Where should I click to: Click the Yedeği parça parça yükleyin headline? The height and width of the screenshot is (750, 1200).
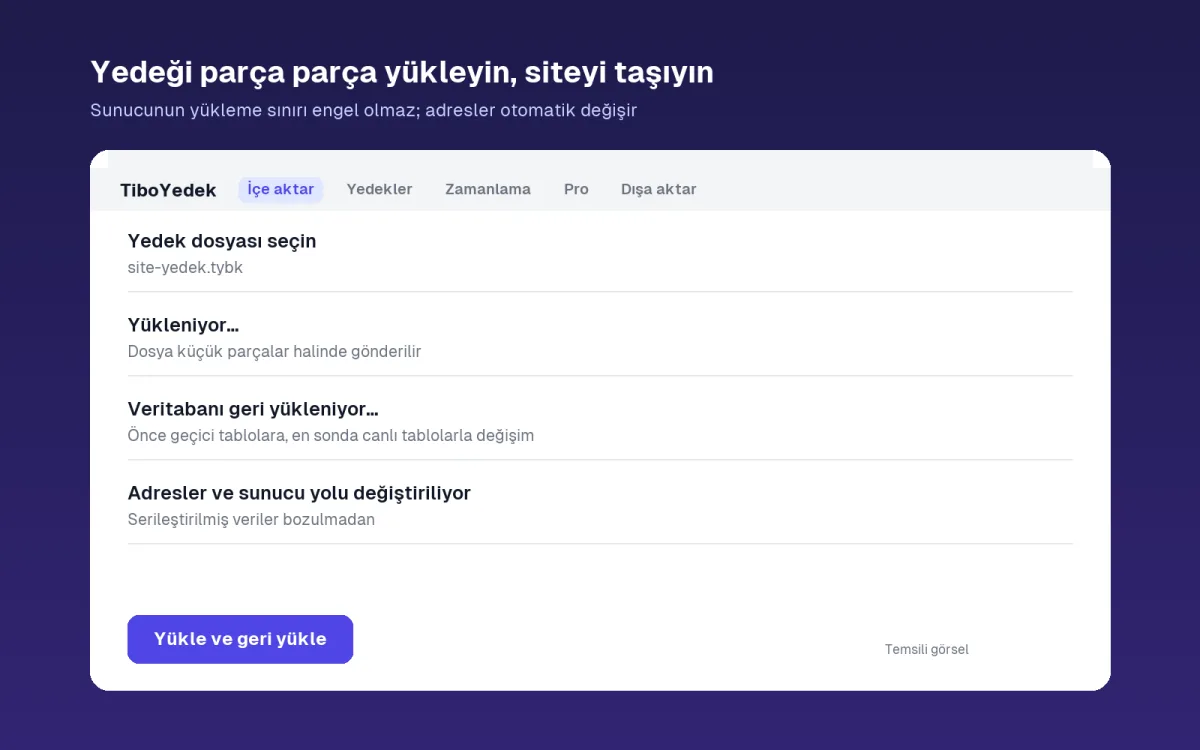pos(402,73)
